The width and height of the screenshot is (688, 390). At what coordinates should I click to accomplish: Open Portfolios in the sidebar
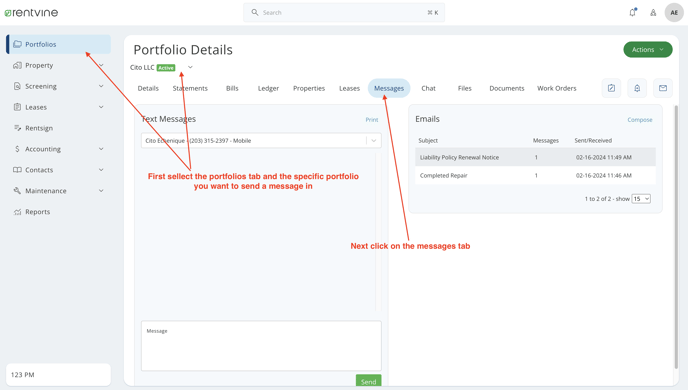click(x=58, y=44)
